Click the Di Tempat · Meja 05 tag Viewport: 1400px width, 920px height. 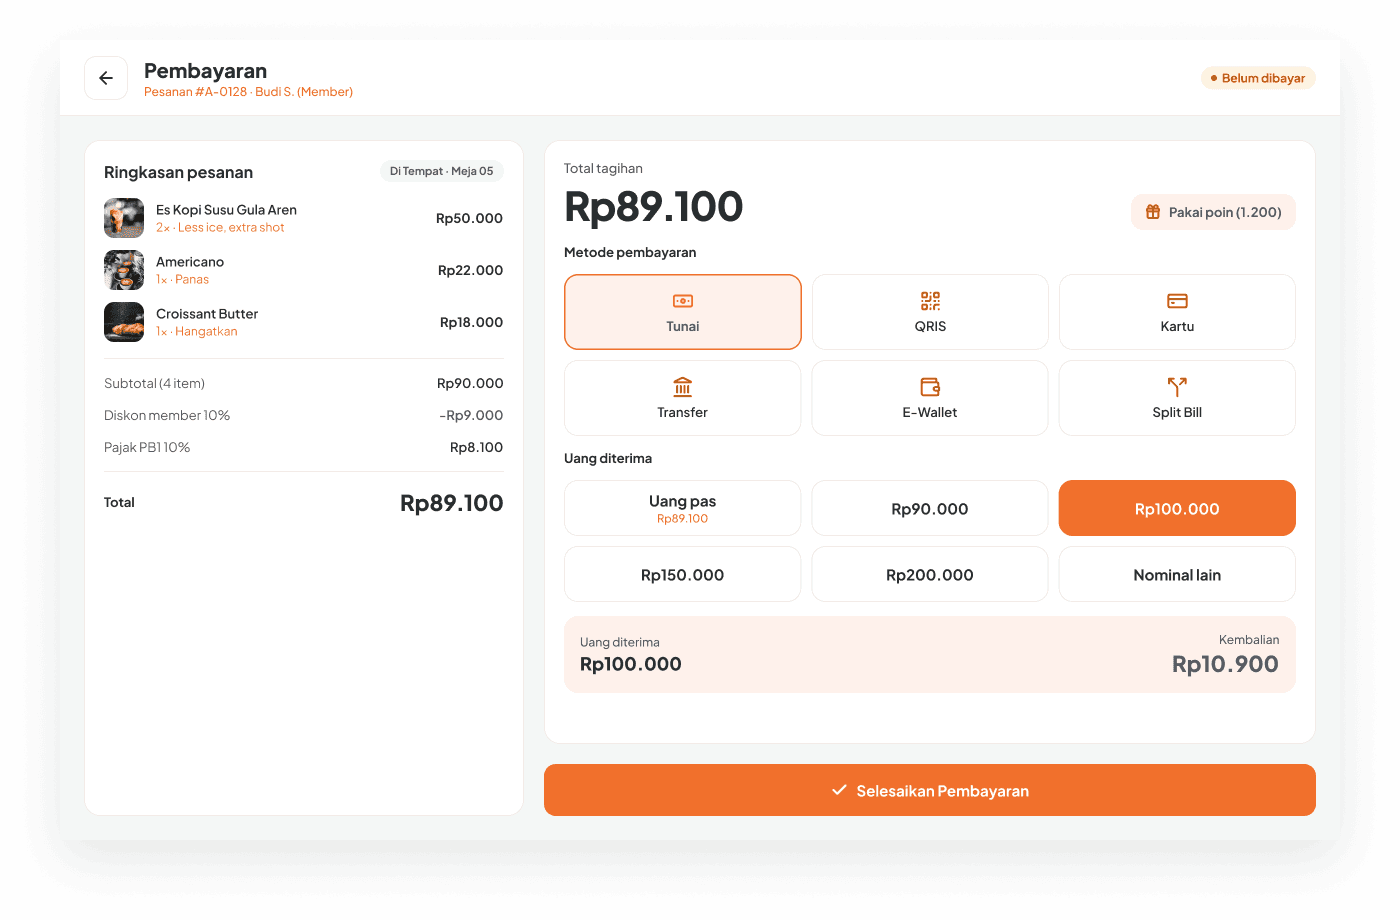coord(441,171)
